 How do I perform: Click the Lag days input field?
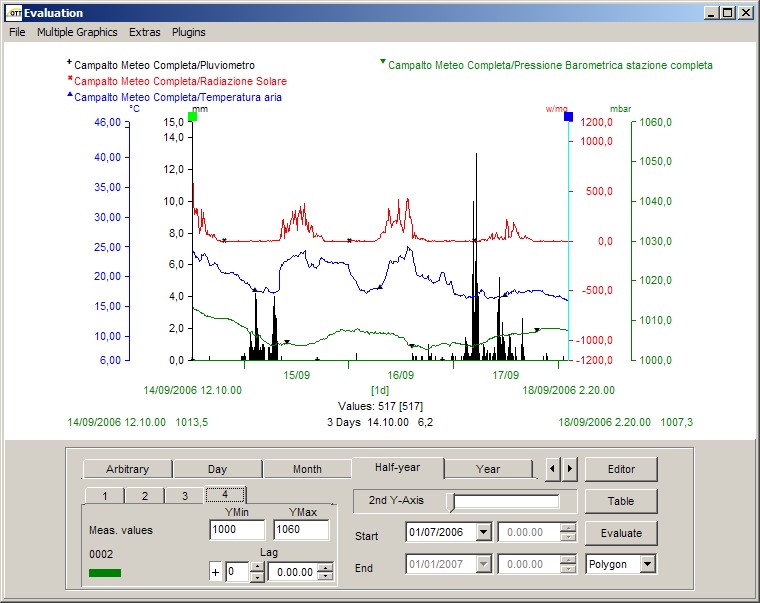coord(237,572)
